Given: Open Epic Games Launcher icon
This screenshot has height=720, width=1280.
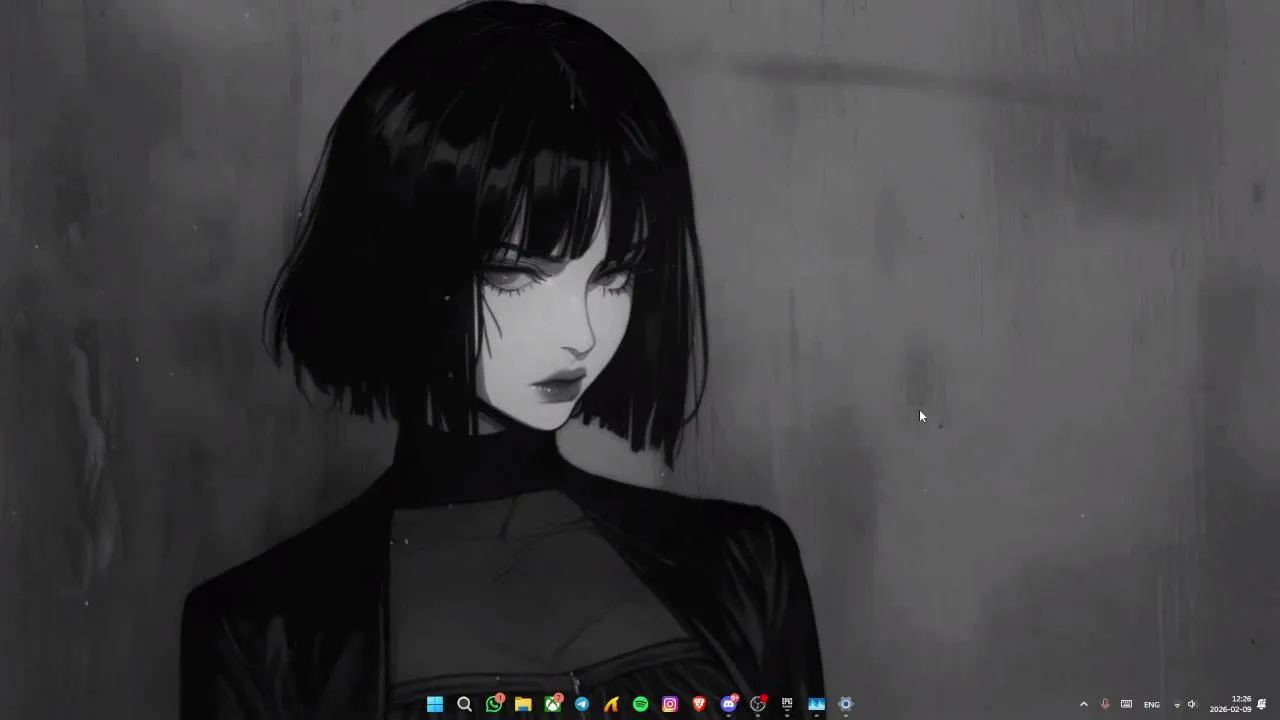Looking at the screenshot, I should [x=787, y=704].
